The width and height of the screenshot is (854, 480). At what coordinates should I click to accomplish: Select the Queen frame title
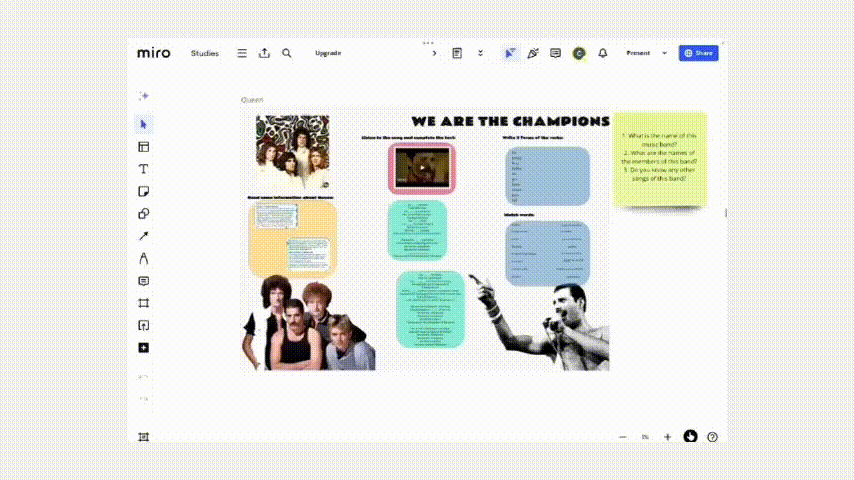tap(252, 100)
